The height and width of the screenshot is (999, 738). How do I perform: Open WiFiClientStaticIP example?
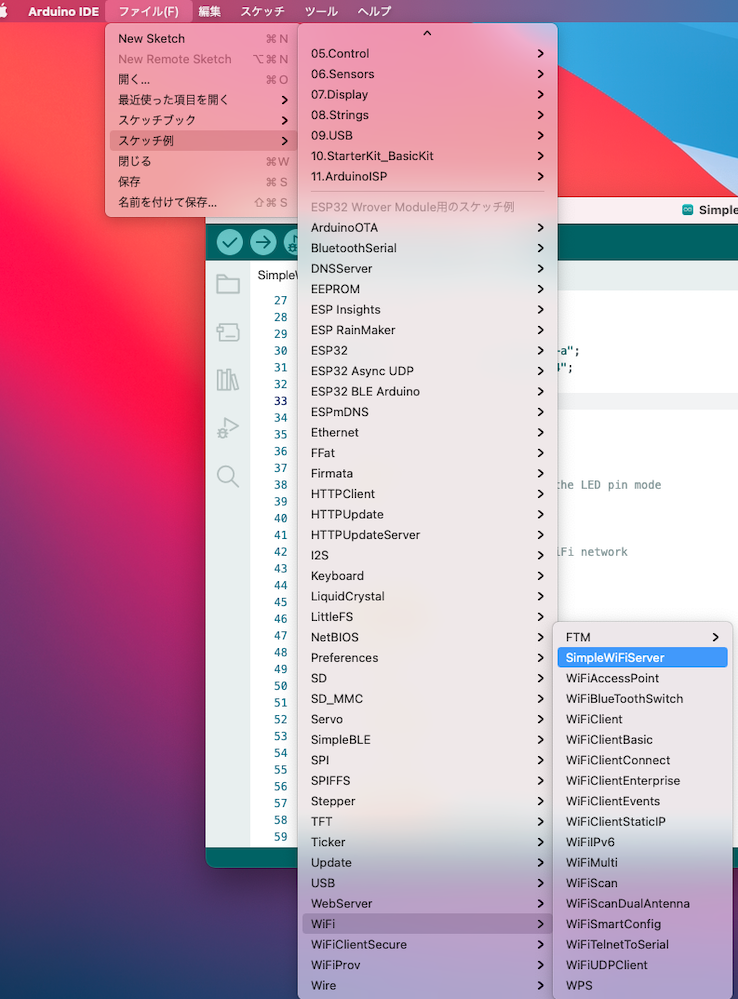coord(642,821)
